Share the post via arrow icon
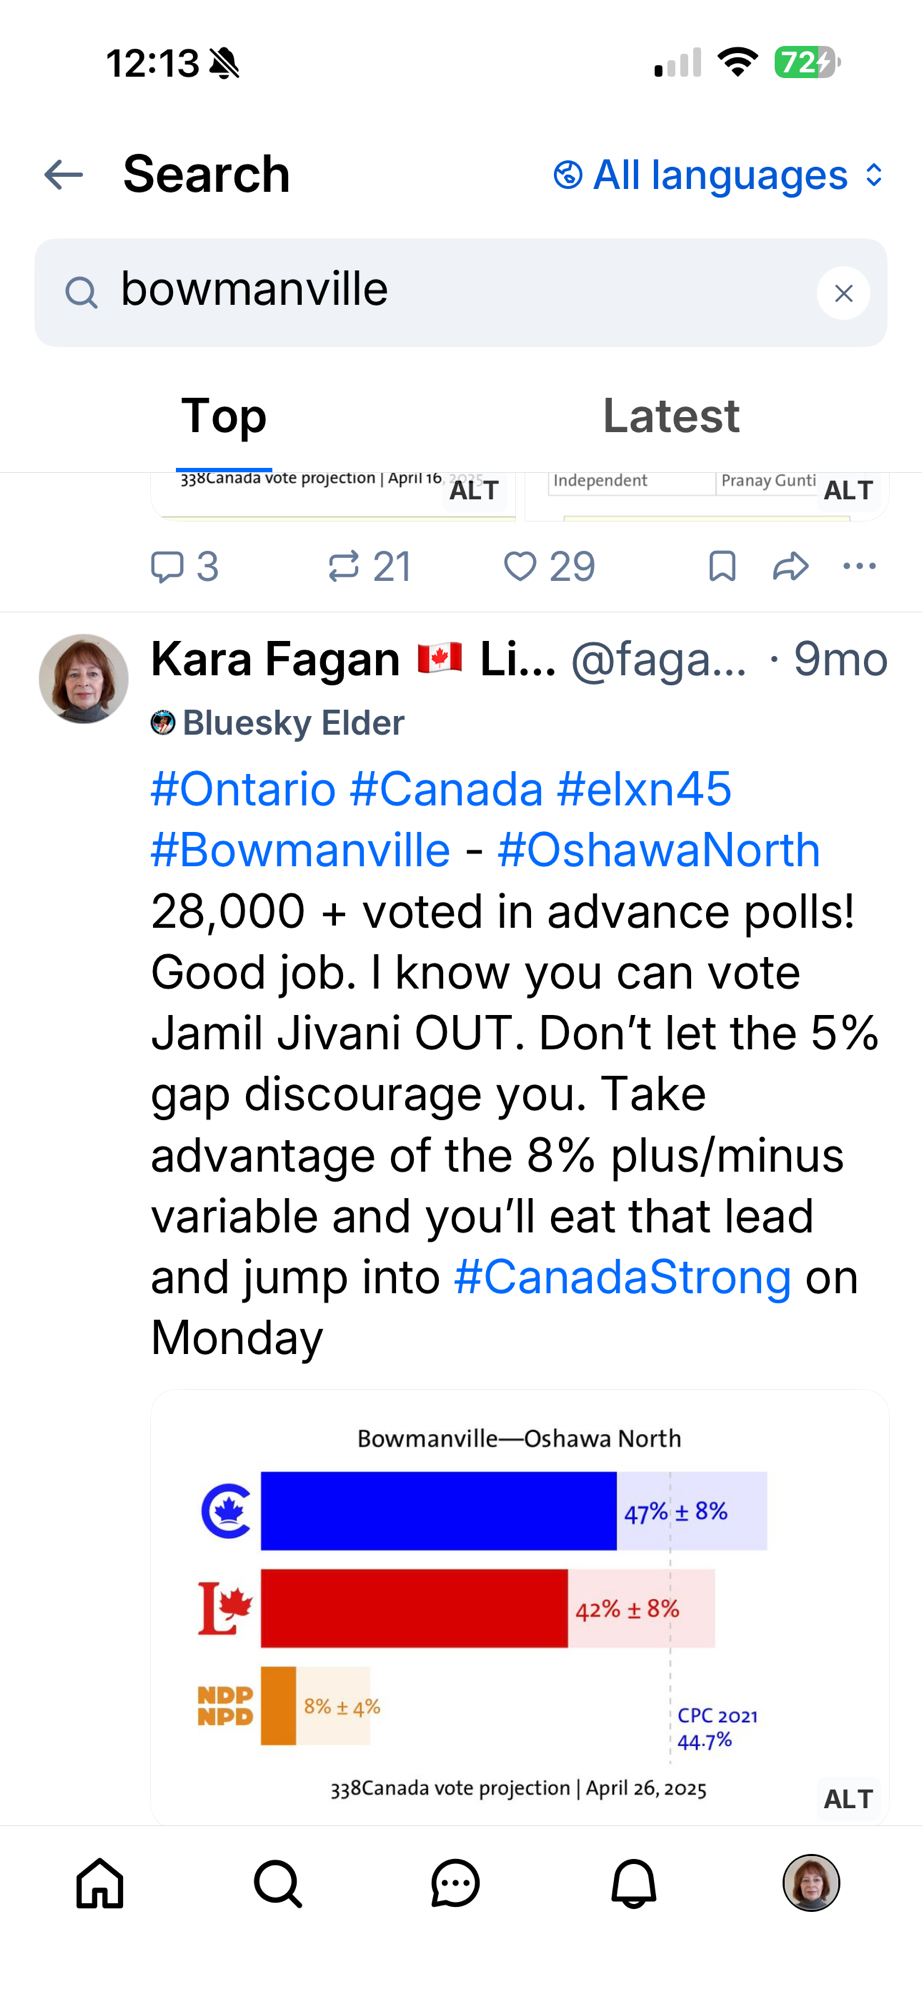922x2000 pixels. point(790,567)
